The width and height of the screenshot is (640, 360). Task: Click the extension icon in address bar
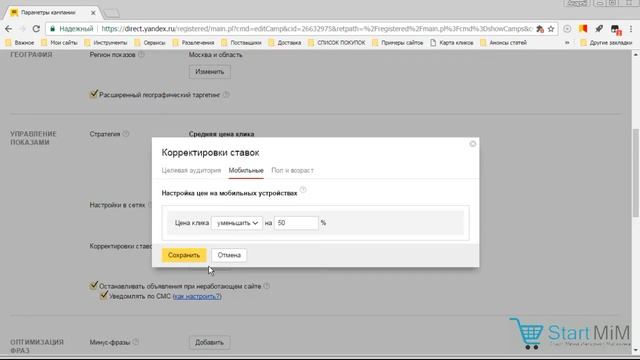tap(540, 29)
